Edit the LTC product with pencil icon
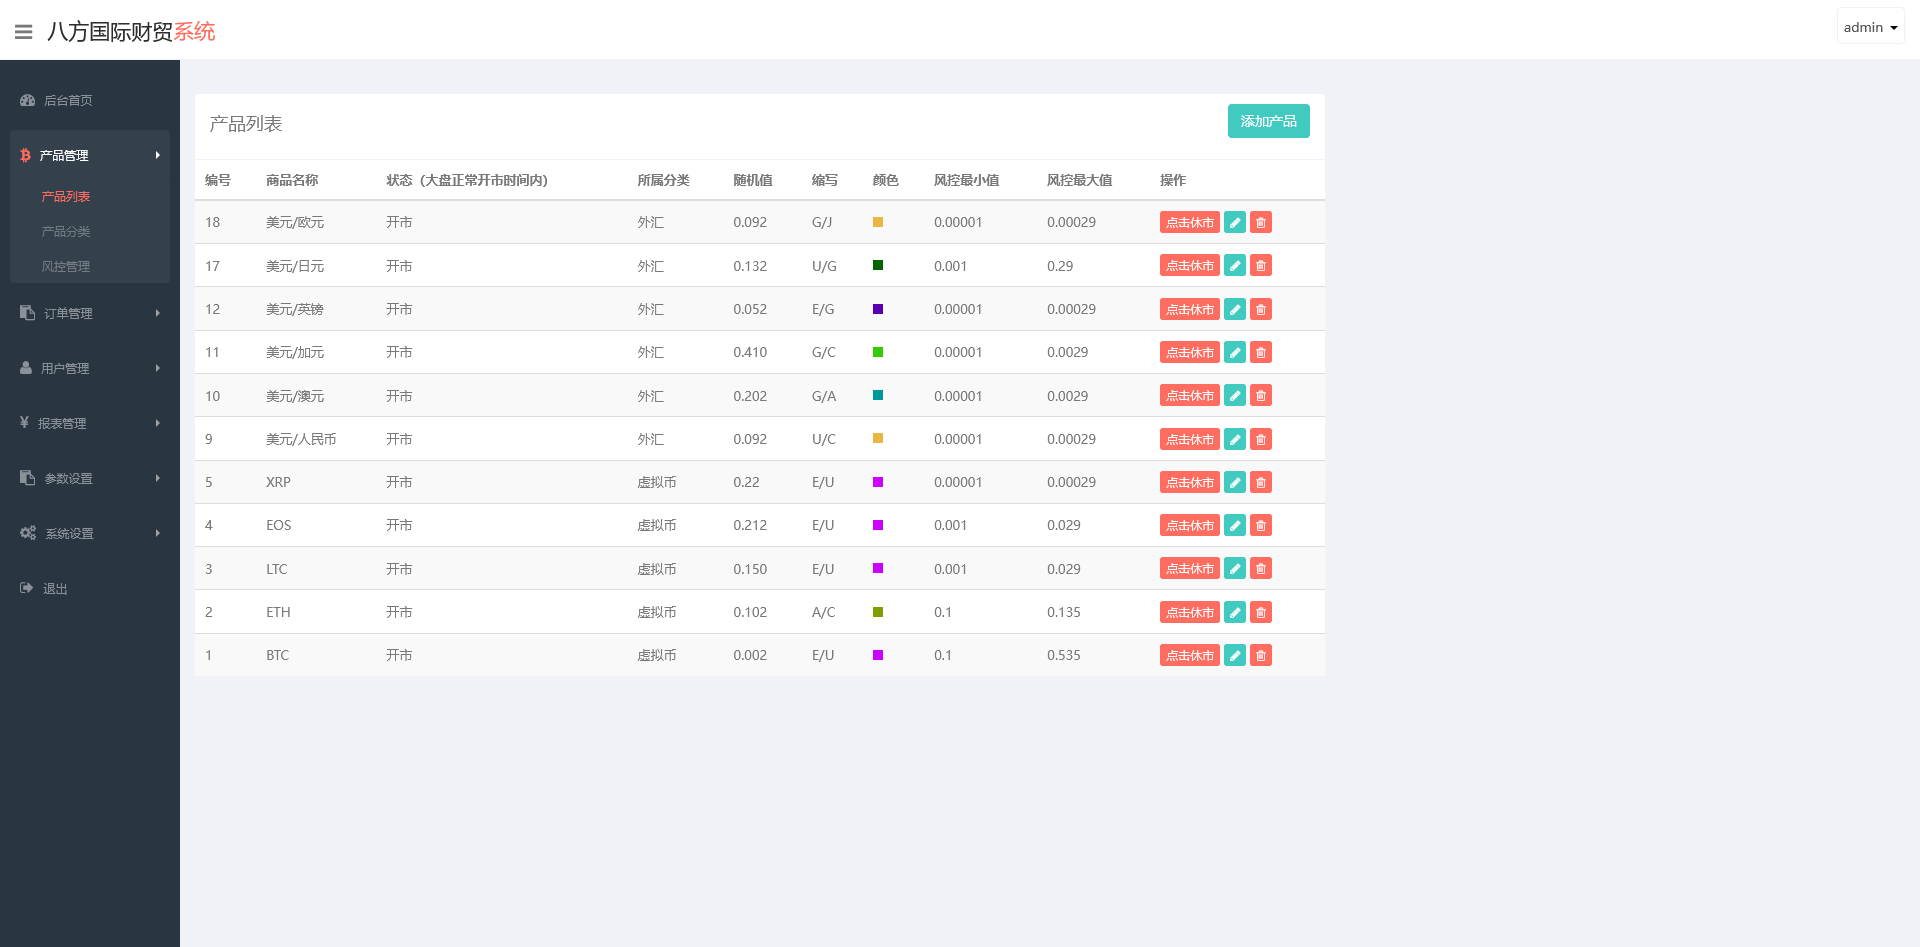 click(x=1235, y=568)
